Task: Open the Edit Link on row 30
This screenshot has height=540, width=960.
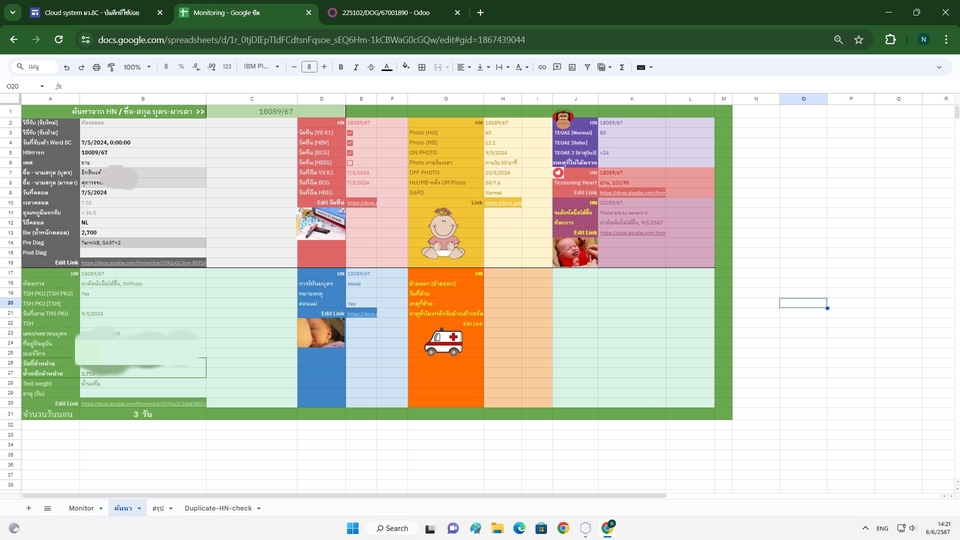Action: pyautogui.click(x=143, y=403)
